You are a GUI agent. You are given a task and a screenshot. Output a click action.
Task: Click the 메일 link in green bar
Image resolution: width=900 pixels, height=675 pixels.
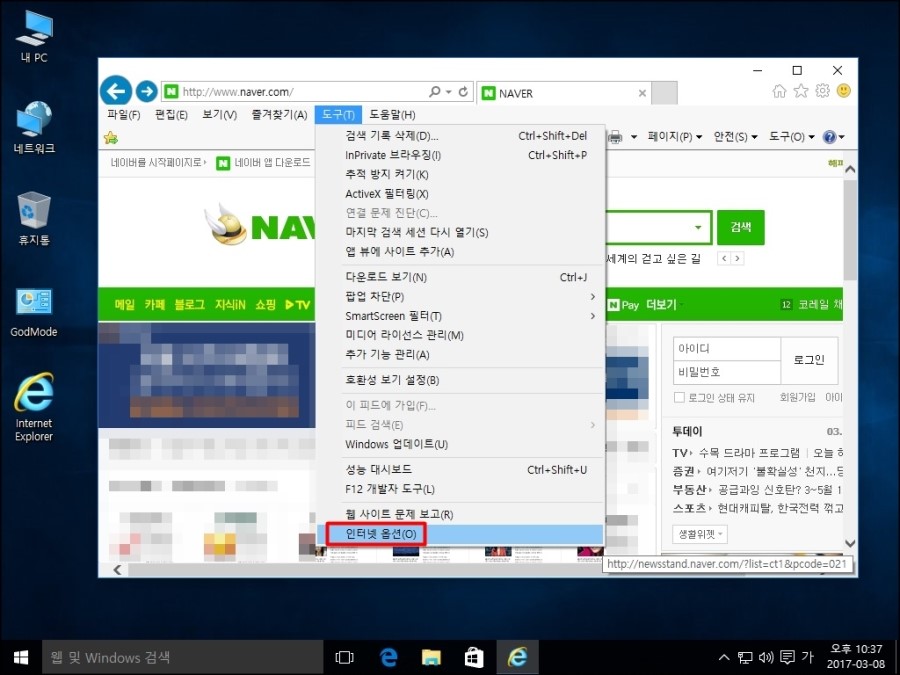point(125,304)
